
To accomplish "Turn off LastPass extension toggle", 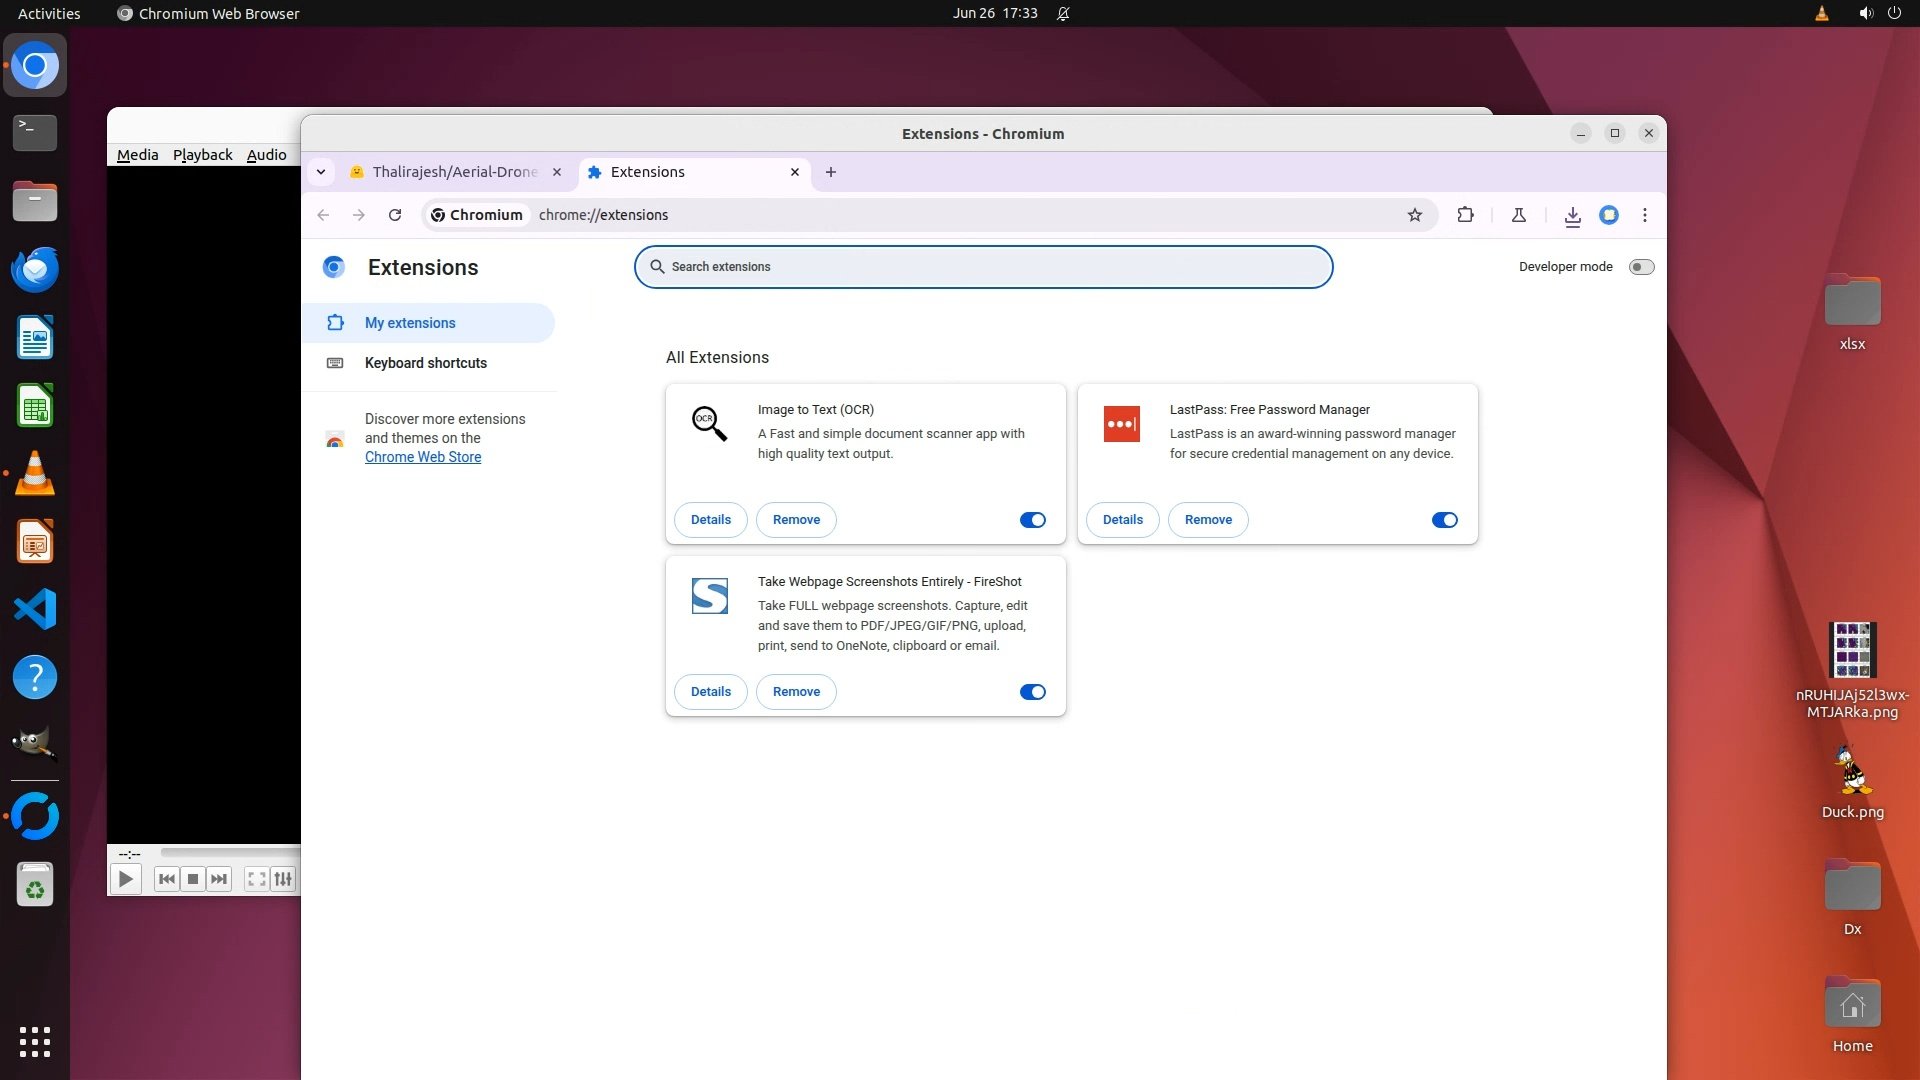I will pos(1444,520).
